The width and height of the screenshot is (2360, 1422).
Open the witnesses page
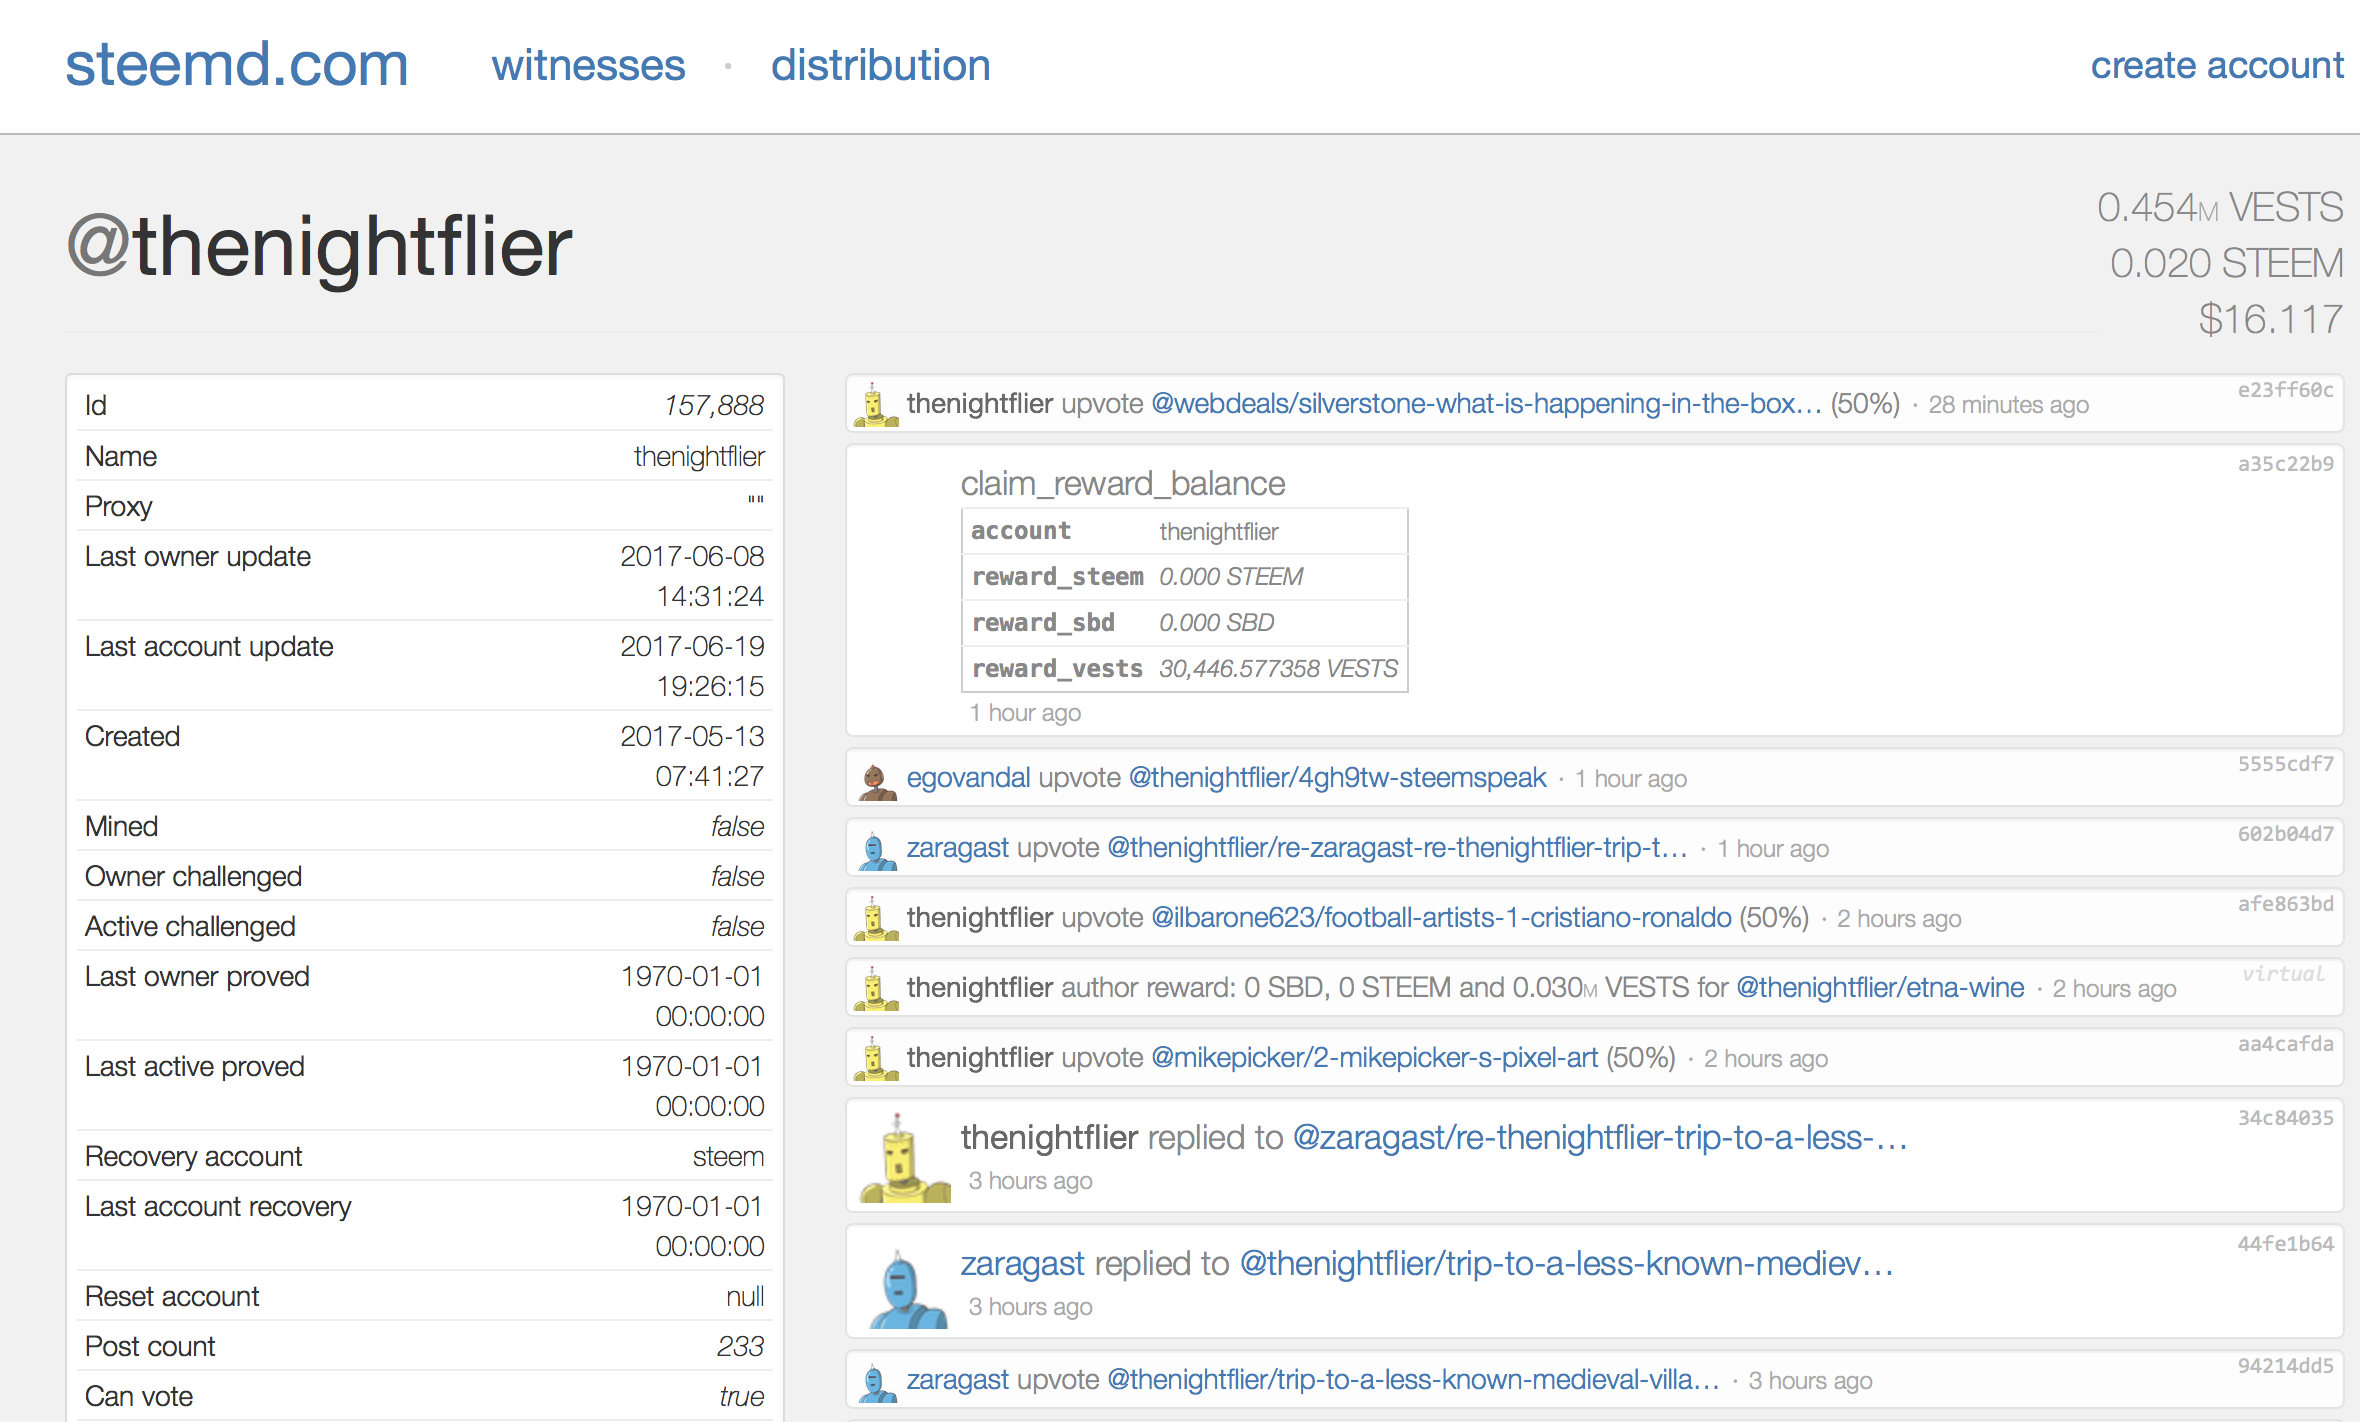[x=588, y=66]
